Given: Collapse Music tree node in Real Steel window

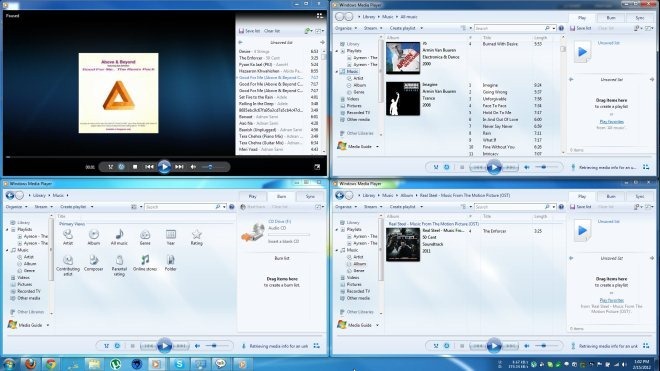Looking at the screenshot, I should [x=337, y=250].
